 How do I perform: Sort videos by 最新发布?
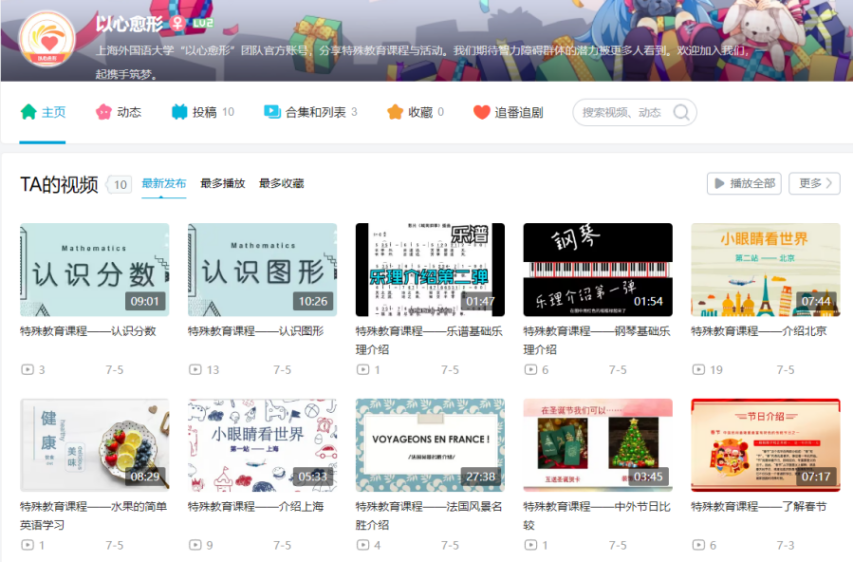(x=163, y=184)
